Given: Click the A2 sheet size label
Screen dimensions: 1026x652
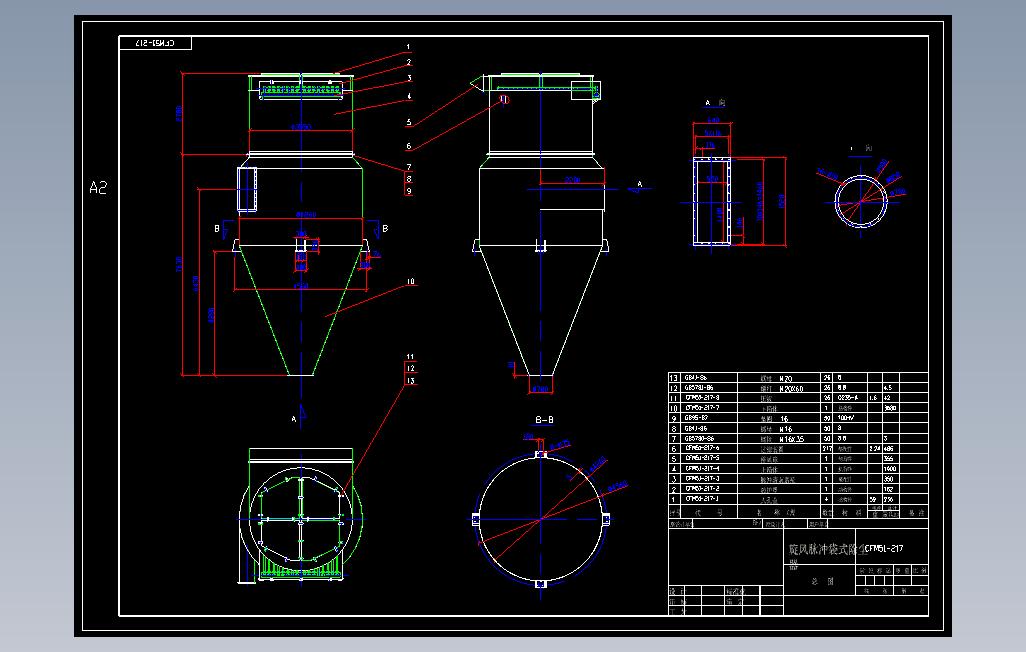Looking at the screenshot, I should pyautogui.click(x=97, y=188).
